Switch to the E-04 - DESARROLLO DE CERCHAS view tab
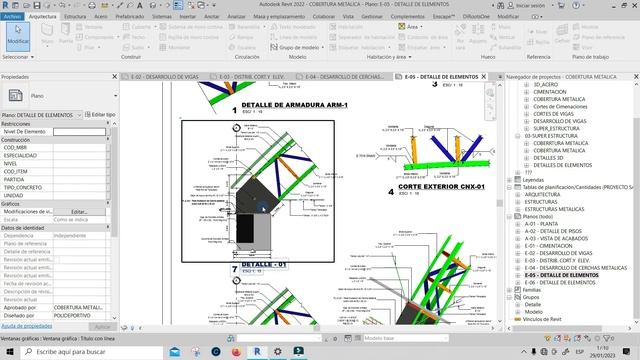 tap(340, 77)
